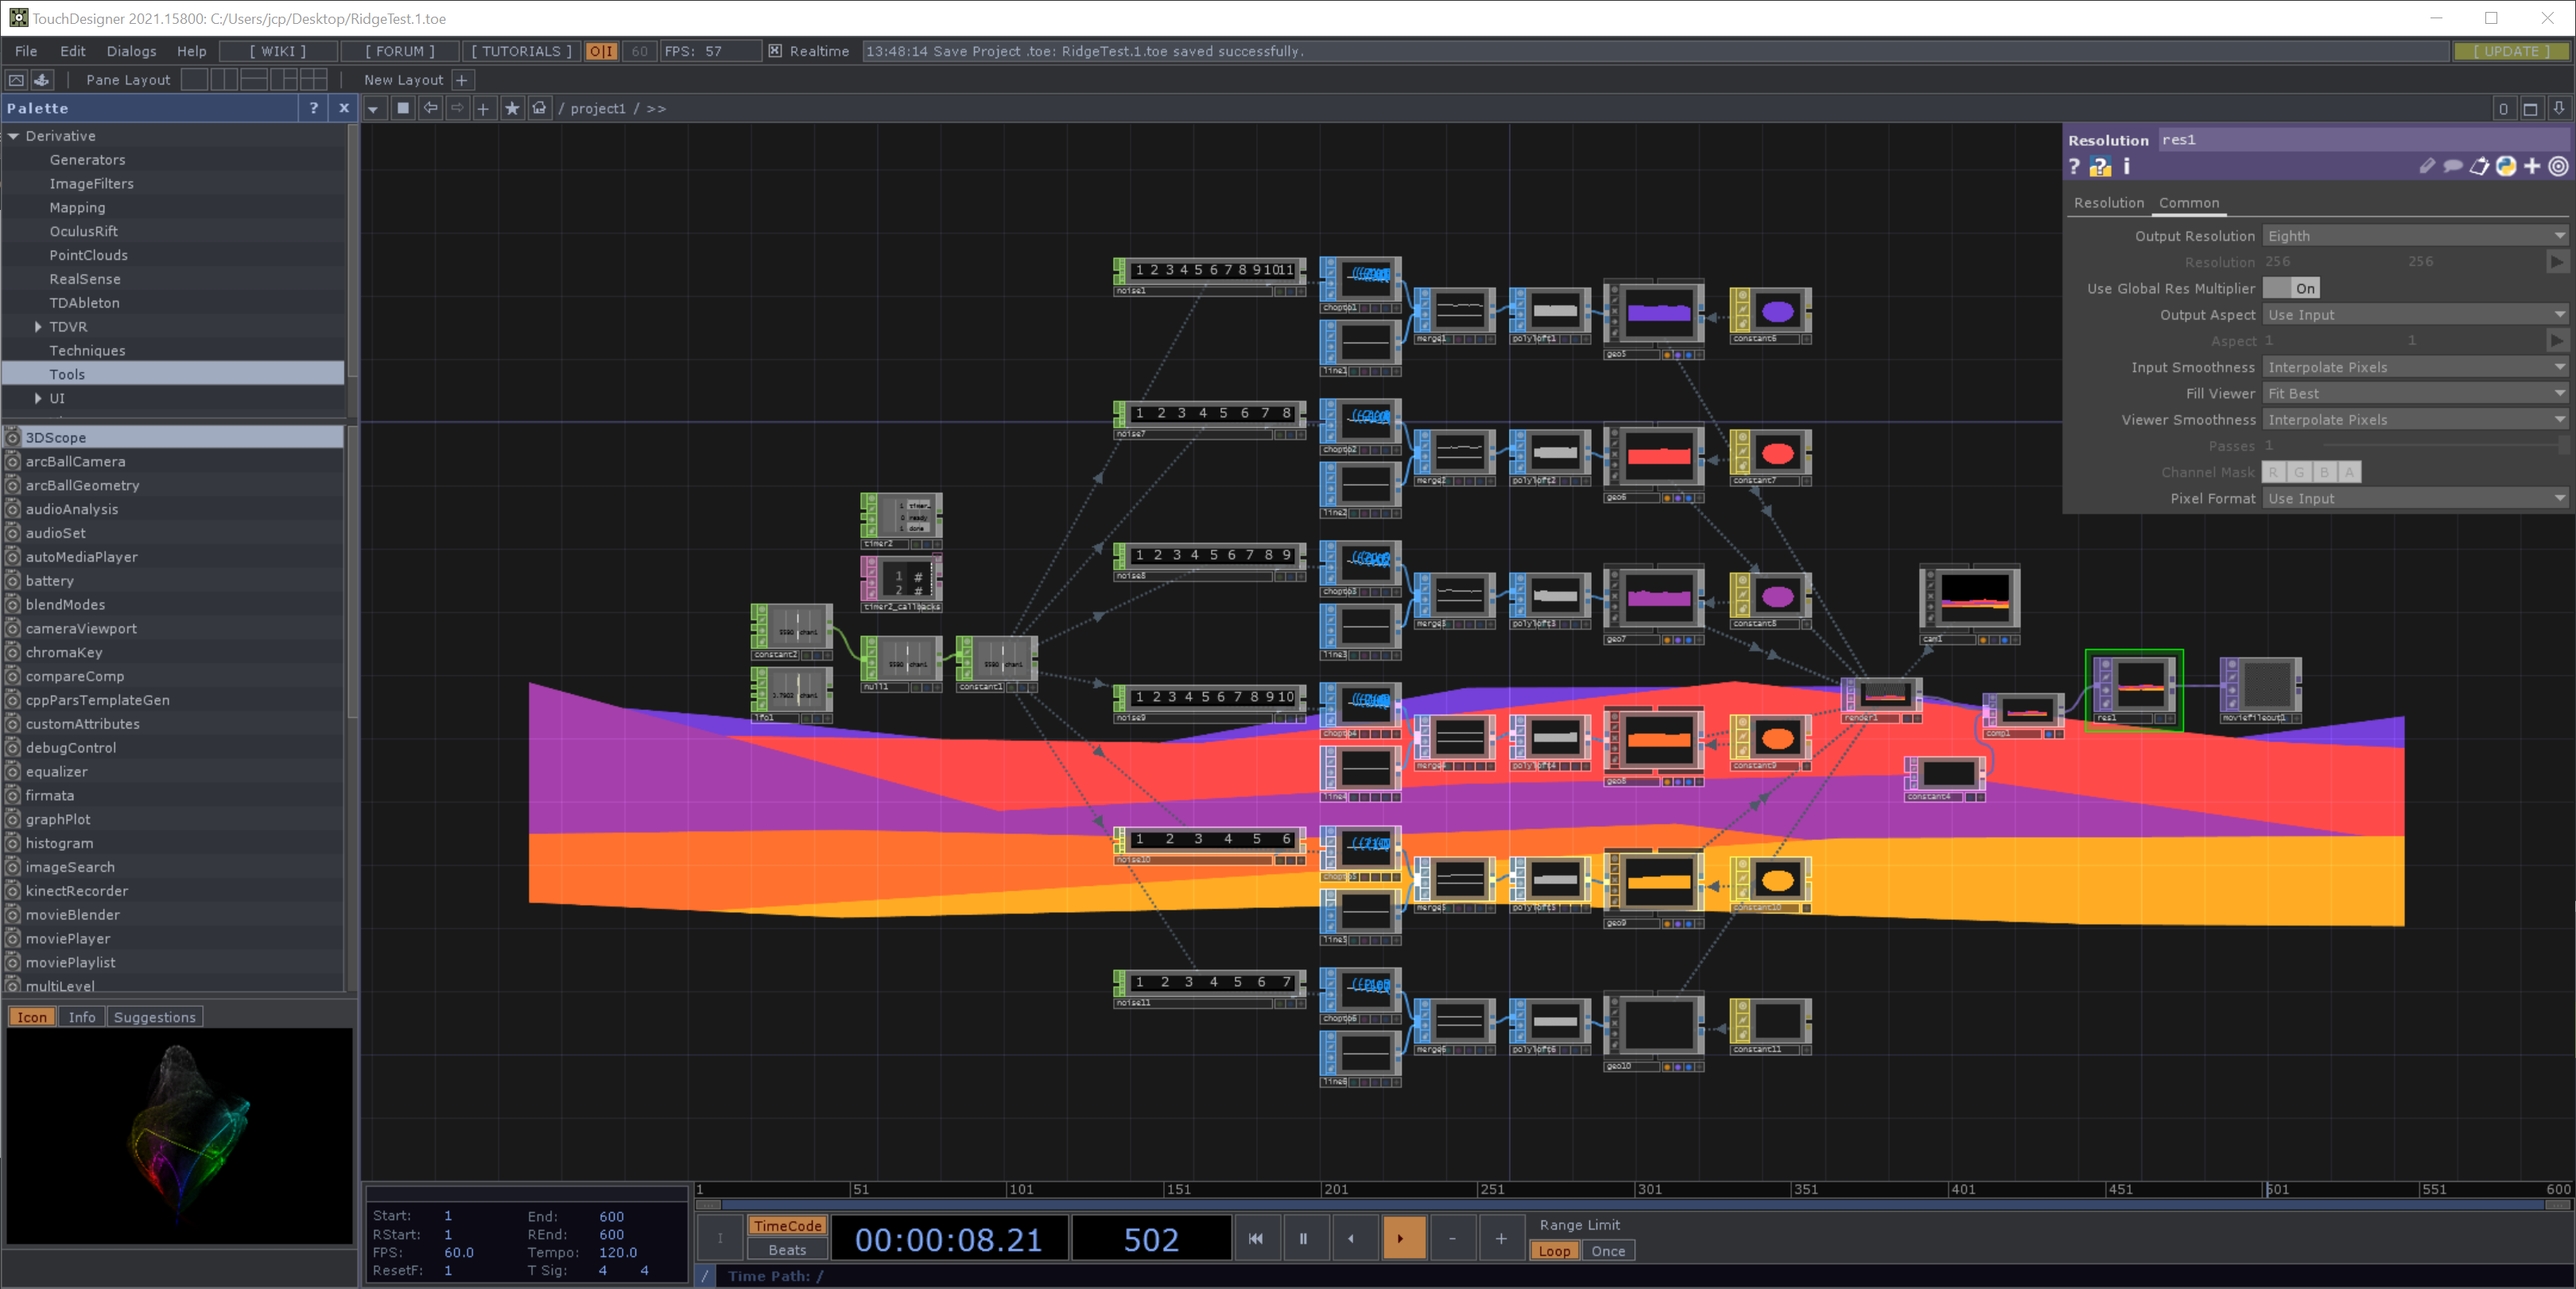This screenshot has width=2576, height=1289.
Task: Click the home network icon in path bar
Action: pyautogui.click(x=539, y=108)
